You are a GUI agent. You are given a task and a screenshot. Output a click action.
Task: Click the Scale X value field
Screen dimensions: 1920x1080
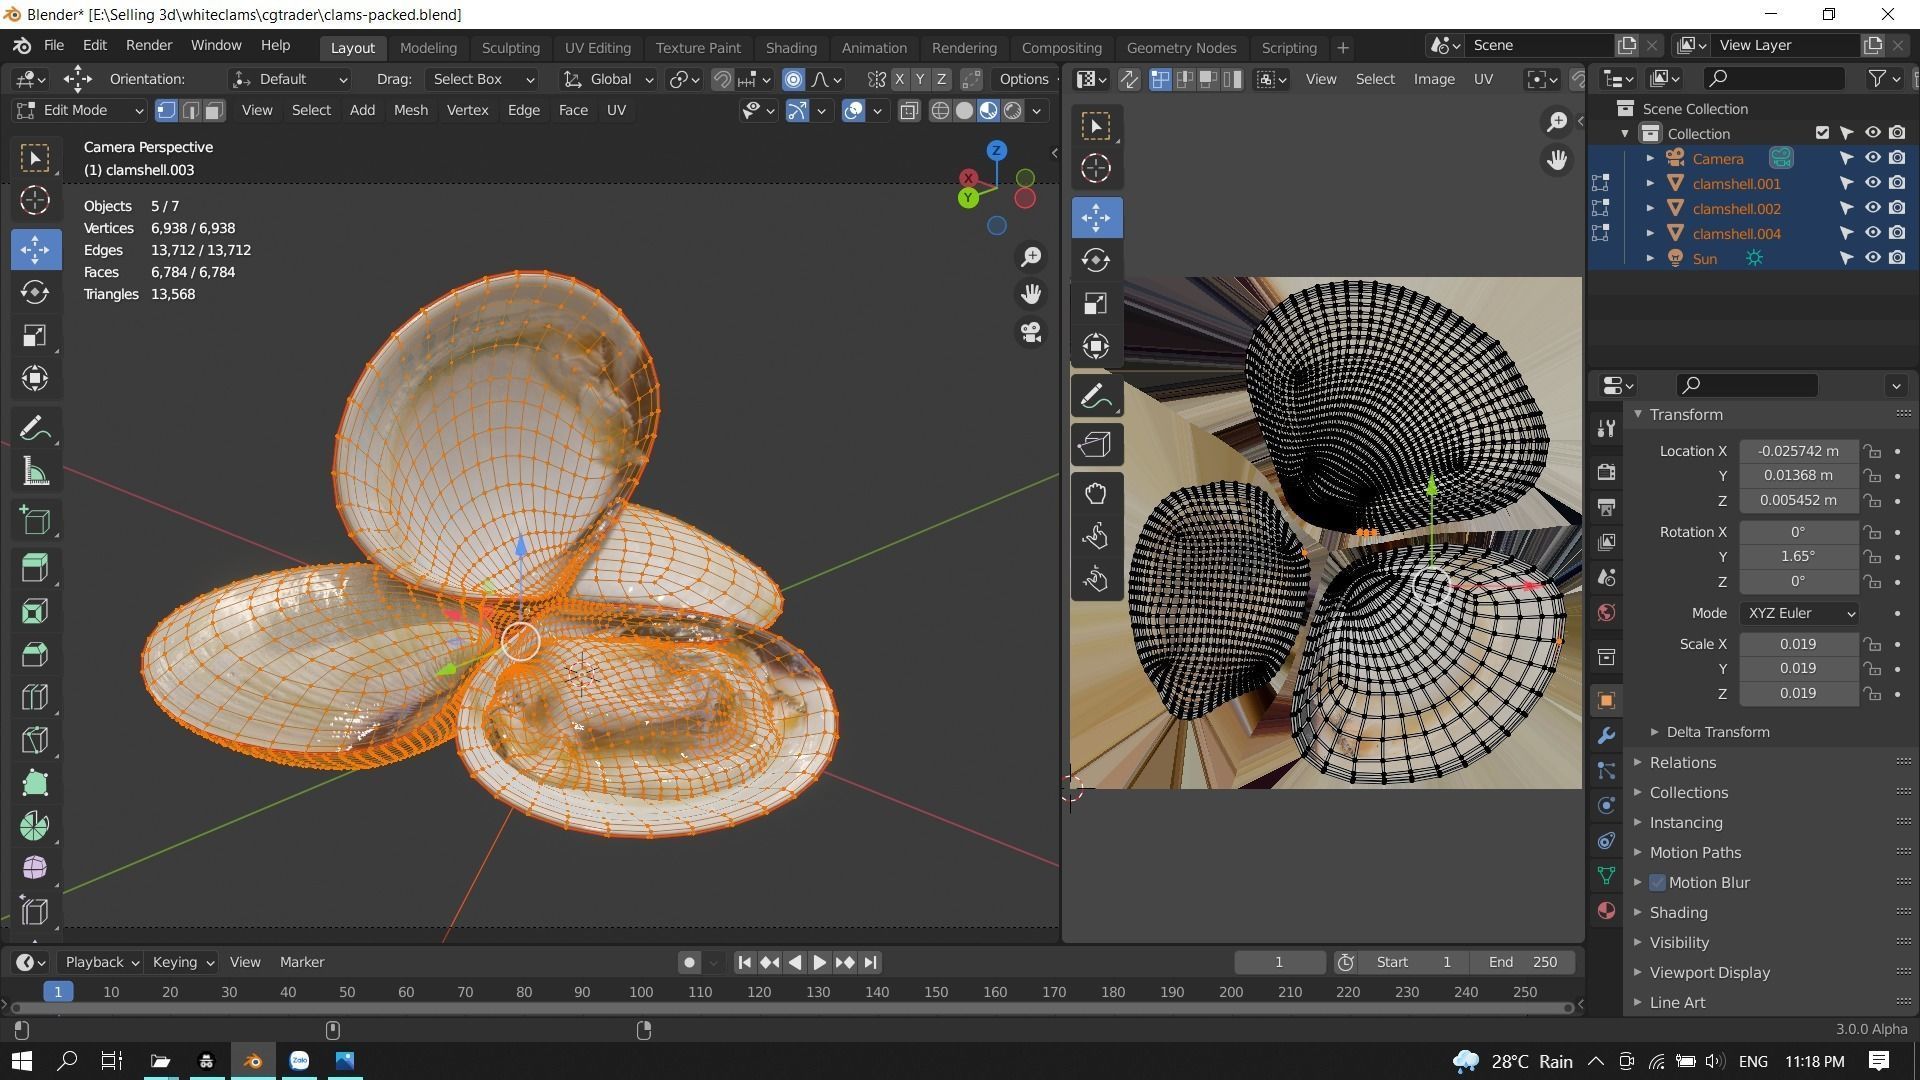[x=1798, y=644]
